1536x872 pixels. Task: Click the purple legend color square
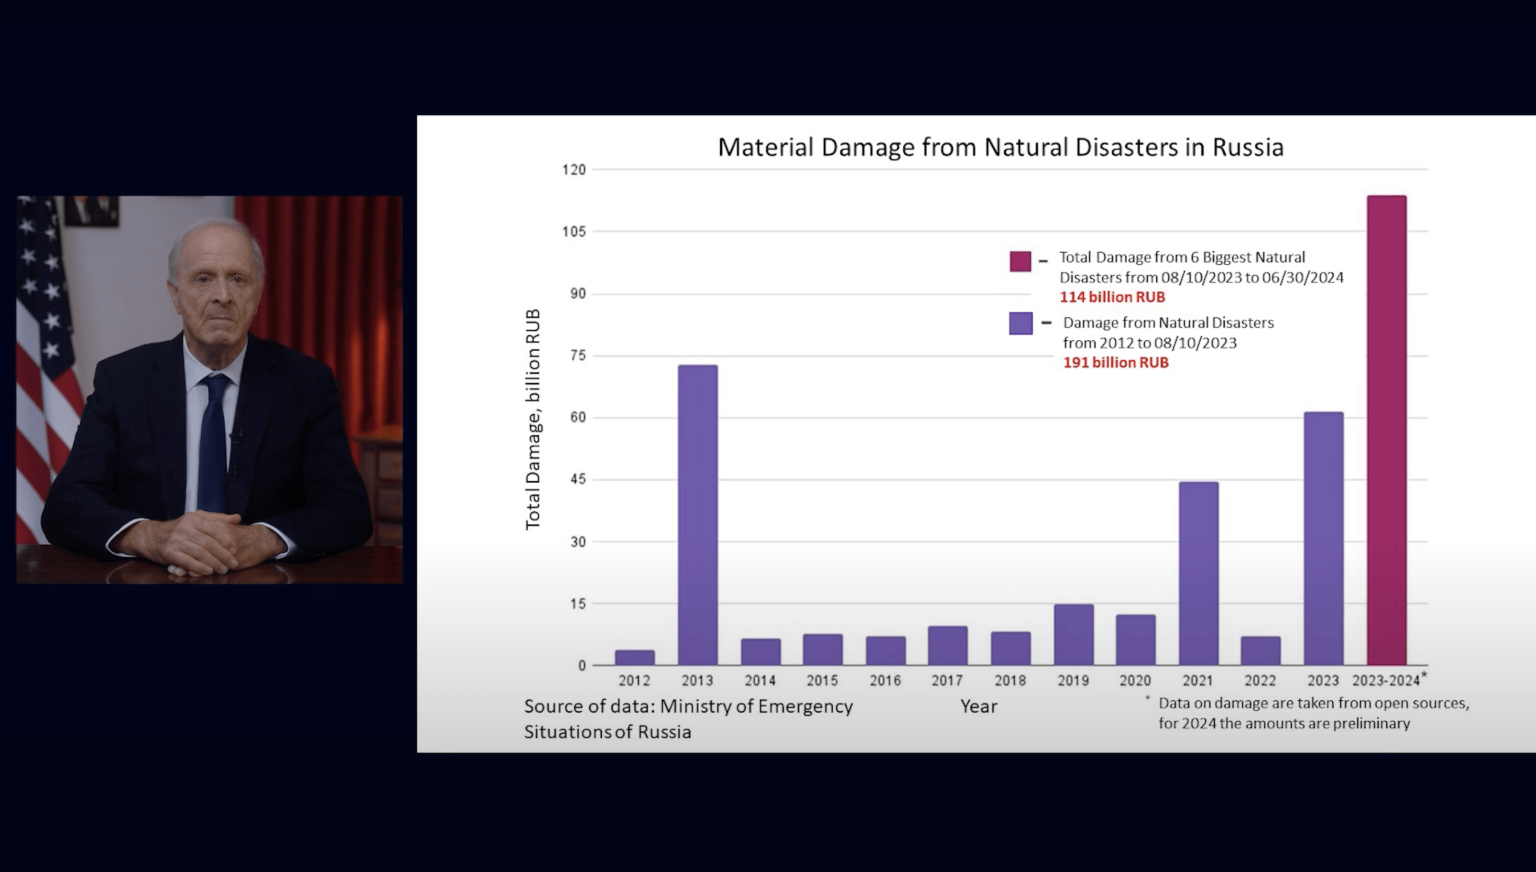(x=1020, y=323)
